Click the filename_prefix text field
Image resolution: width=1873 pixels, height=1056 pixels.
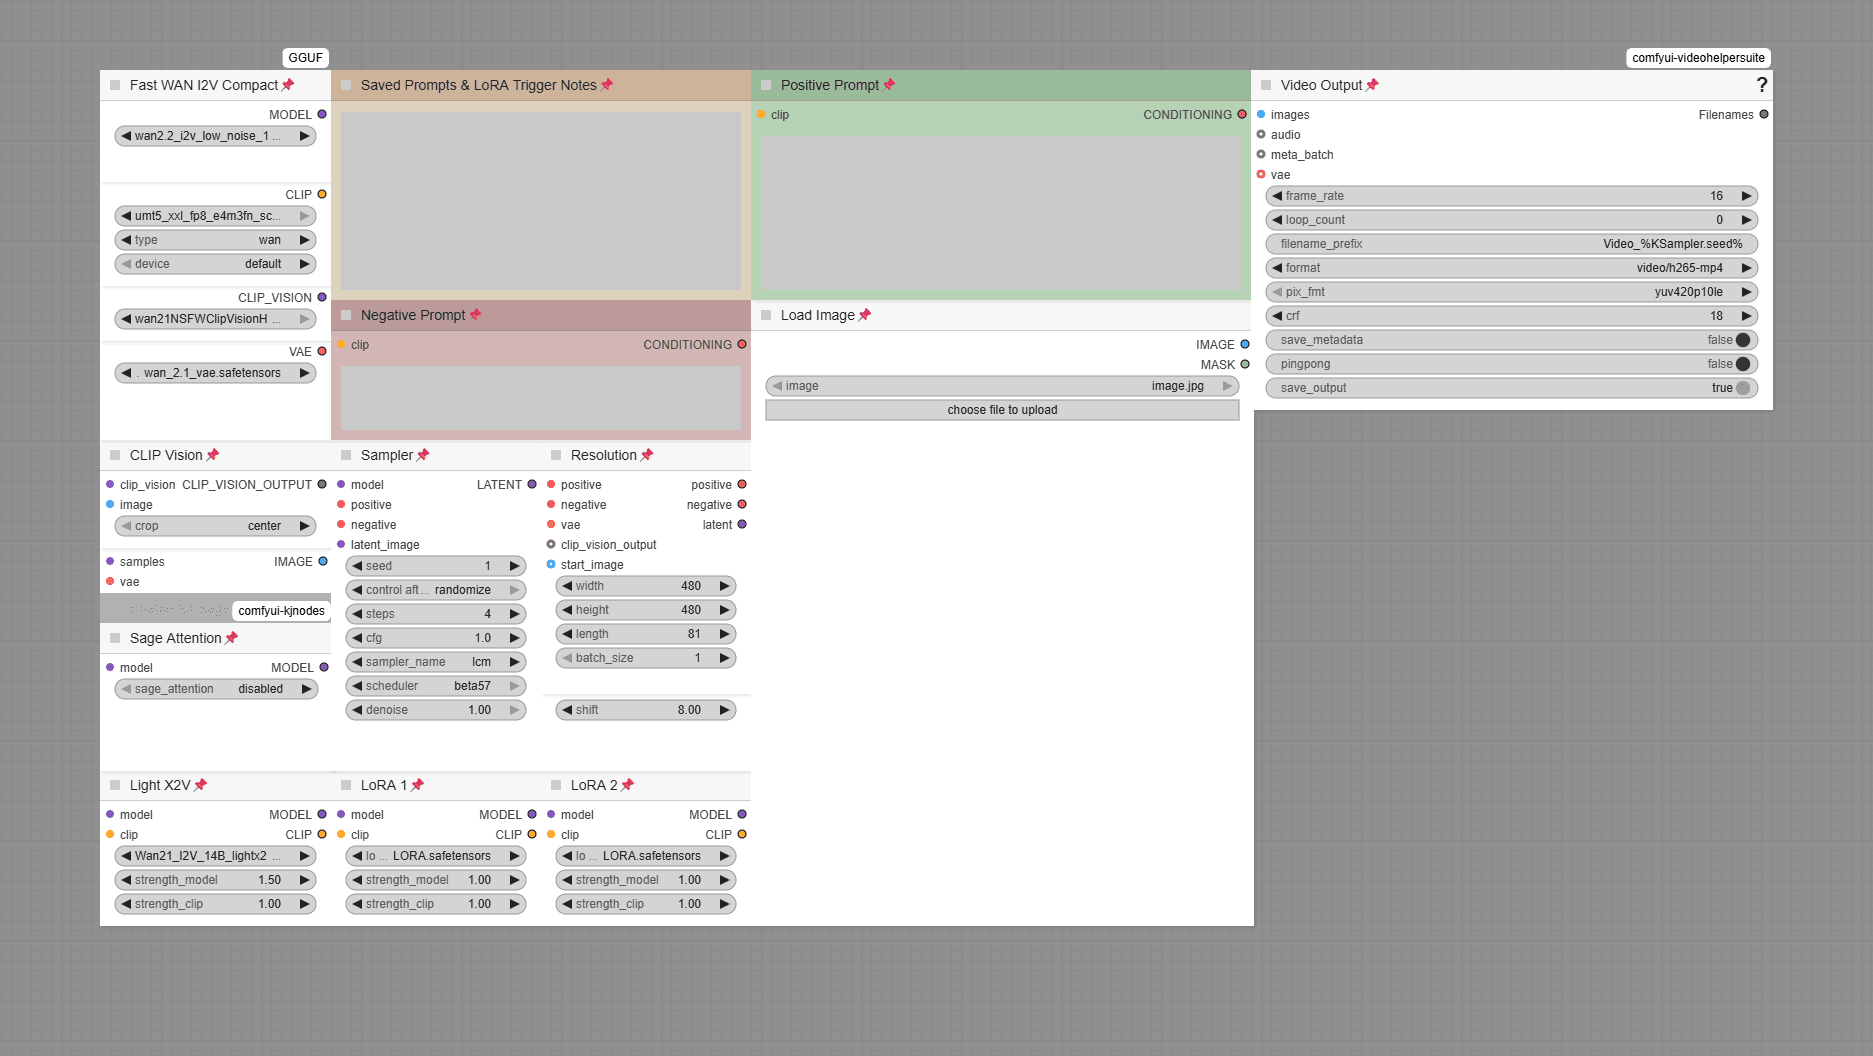point(1511,244)
